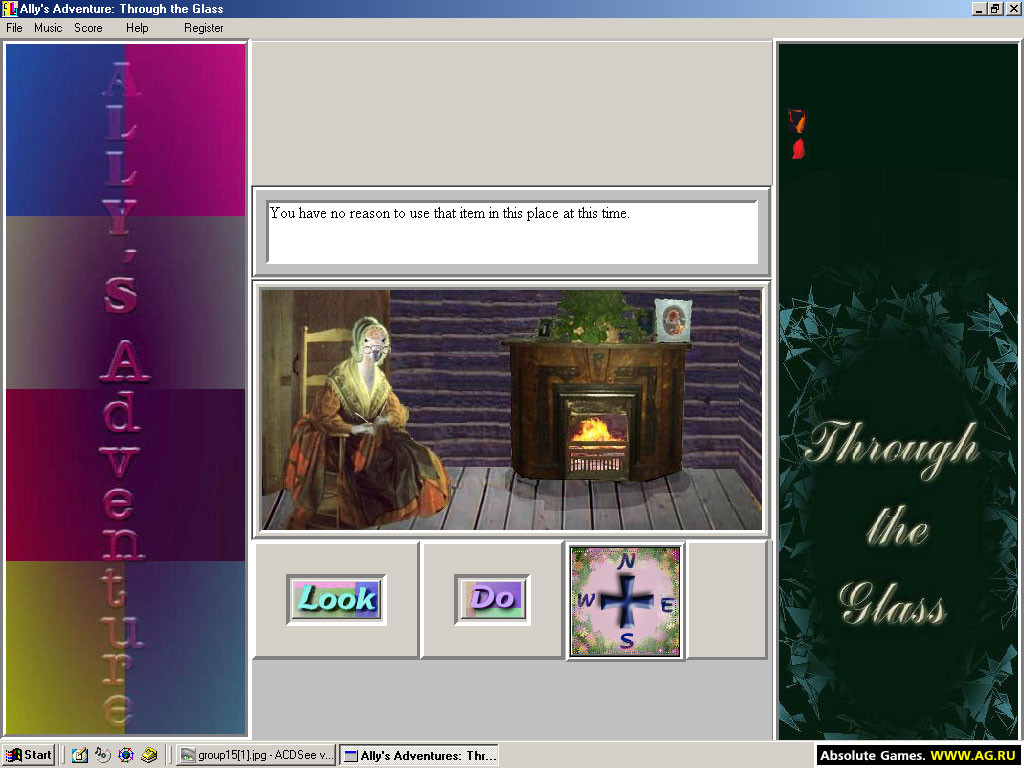Click the Look action button
Viewport: 1024px width, 768px height.
pos(336,600)
